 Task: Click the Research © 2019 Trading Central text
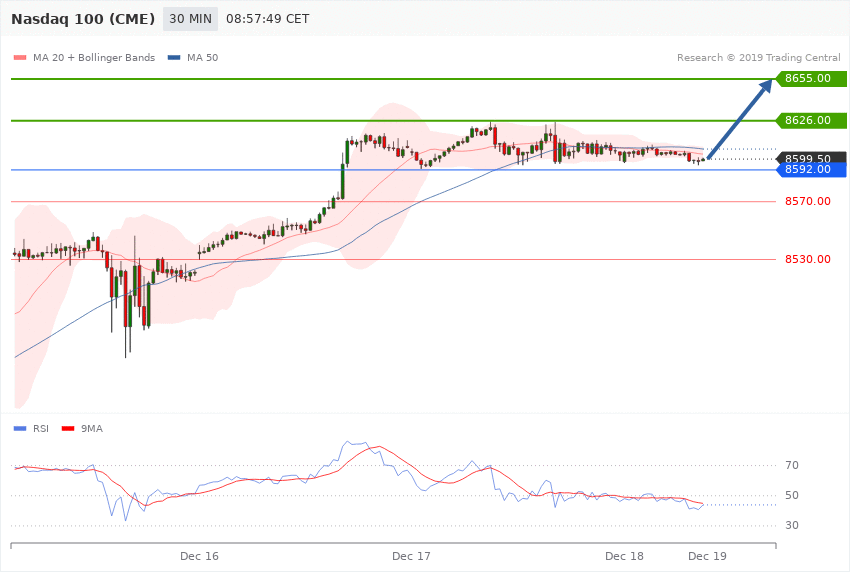758,57
